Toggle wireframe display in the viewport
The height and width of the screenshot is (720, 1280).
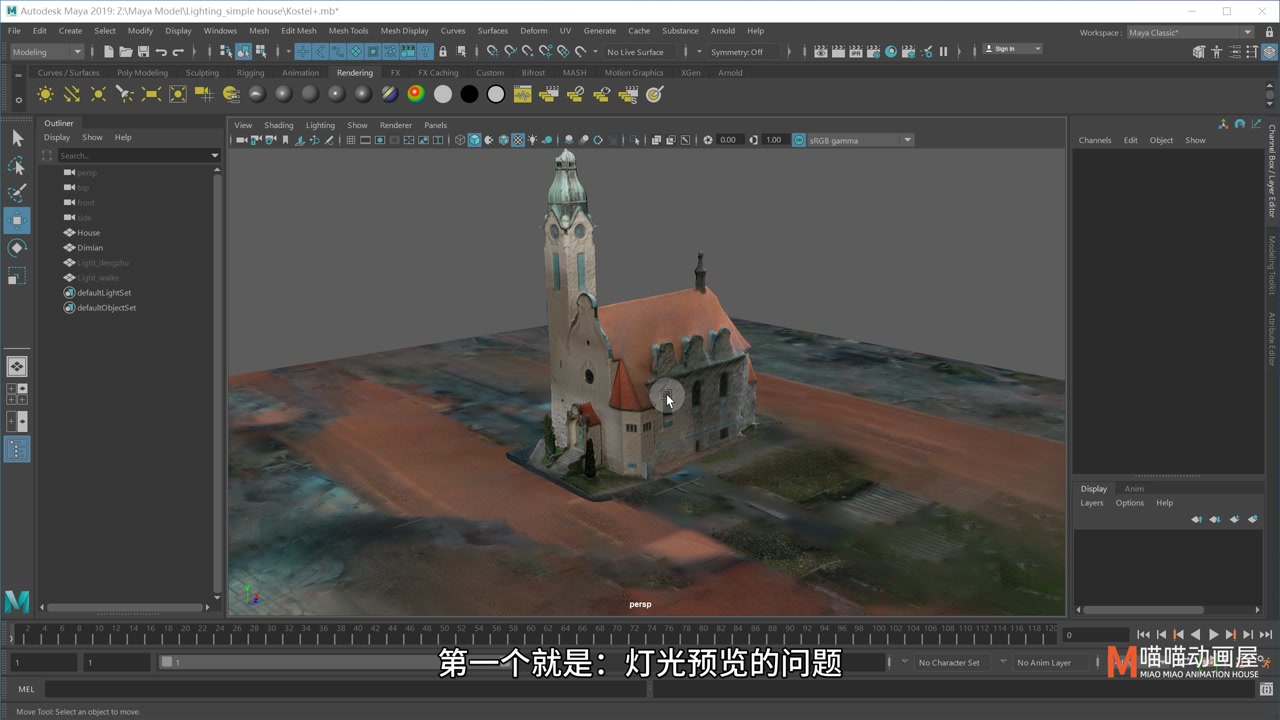tap(460, 140)
